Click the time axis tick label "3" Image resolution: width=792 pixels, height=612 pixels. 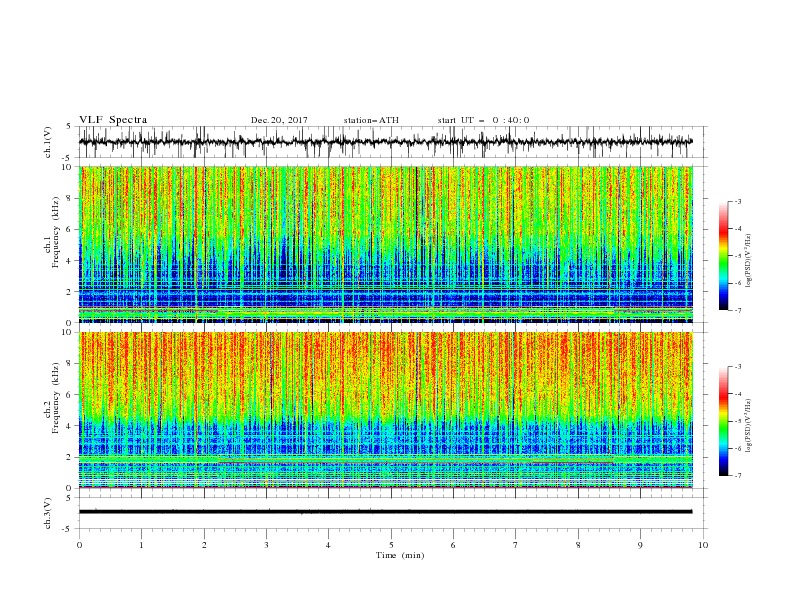(266, 545)
